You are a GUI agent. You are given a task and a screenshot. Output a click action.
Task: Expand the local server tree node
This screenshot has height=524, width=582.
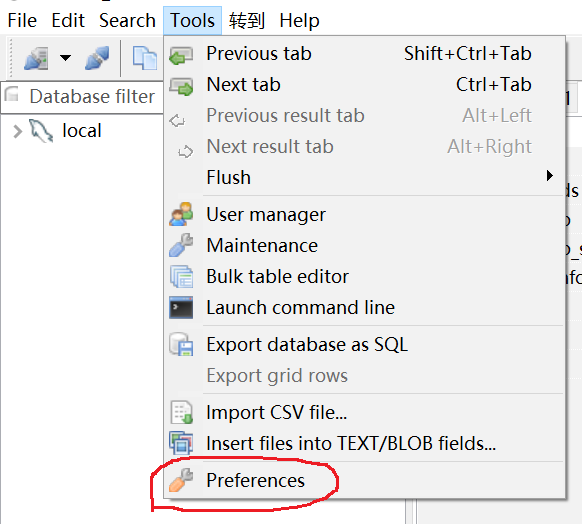17,131
